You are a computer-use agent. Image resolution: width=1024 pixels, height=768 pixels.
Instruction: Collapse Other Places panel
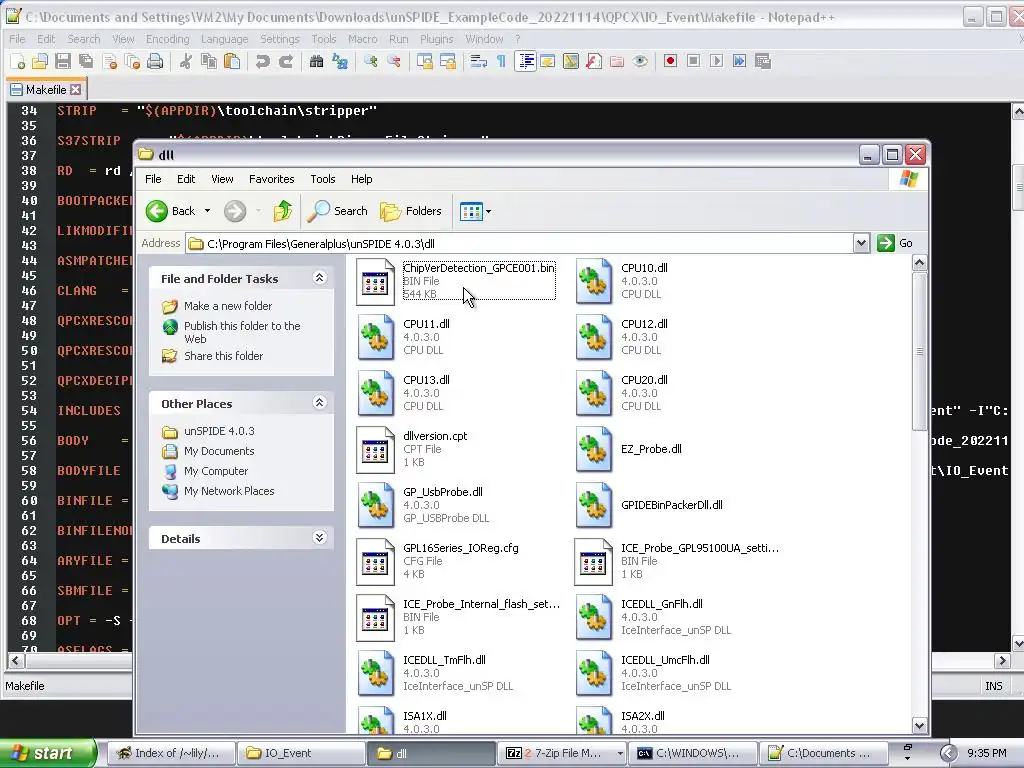pos(319,403)
